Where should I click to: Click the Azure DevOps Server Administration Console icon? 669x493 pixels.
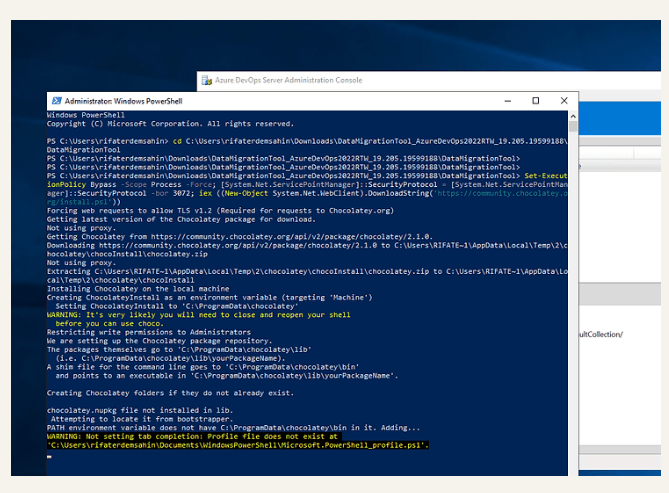[207, 80]
